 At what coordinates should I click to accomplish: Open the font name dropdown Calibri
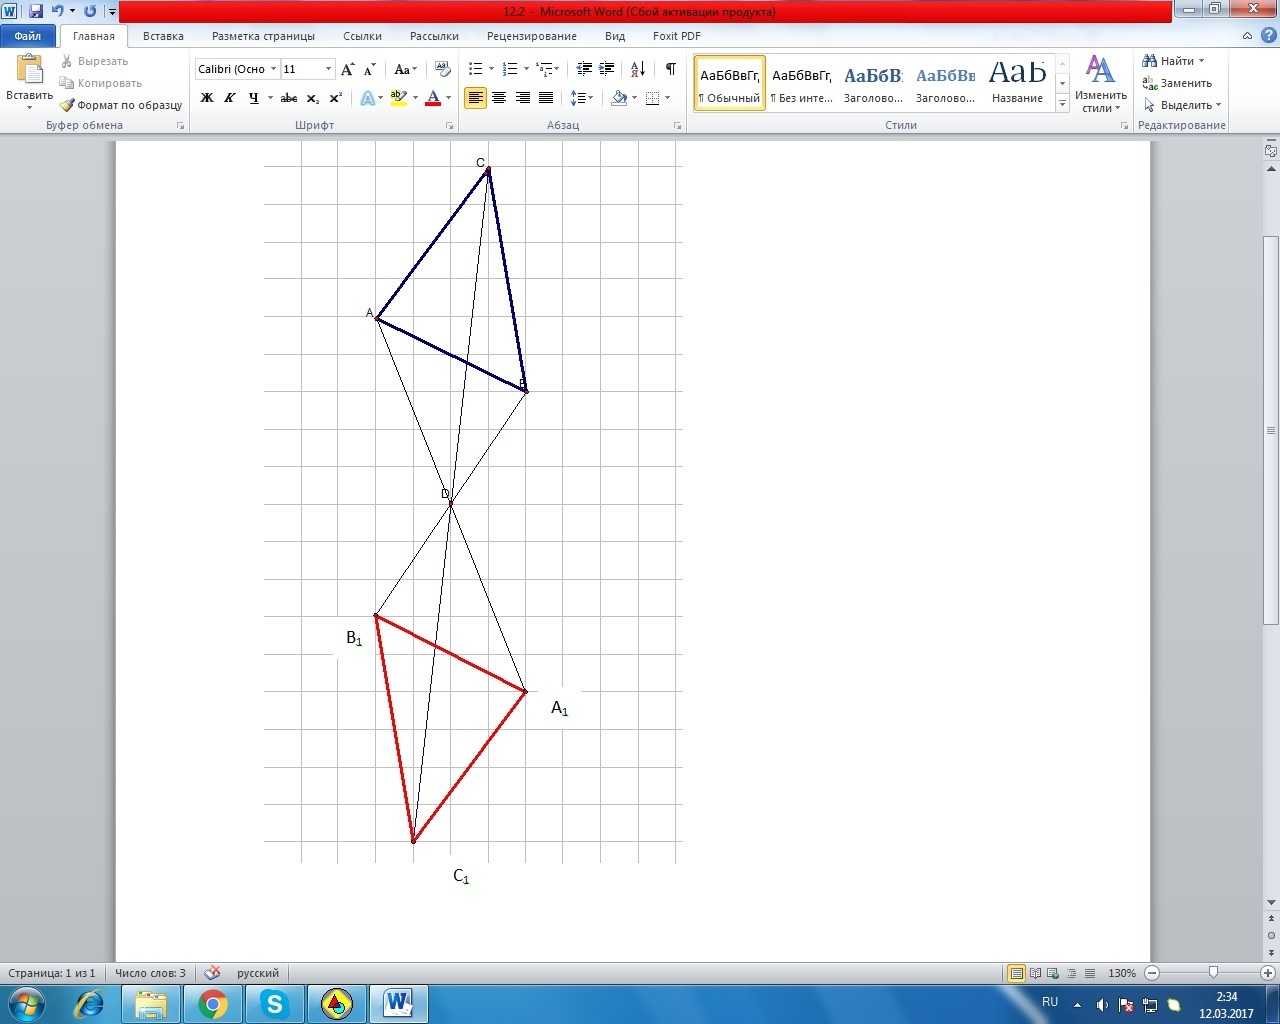pyautogui.click(x=273, y=69)
